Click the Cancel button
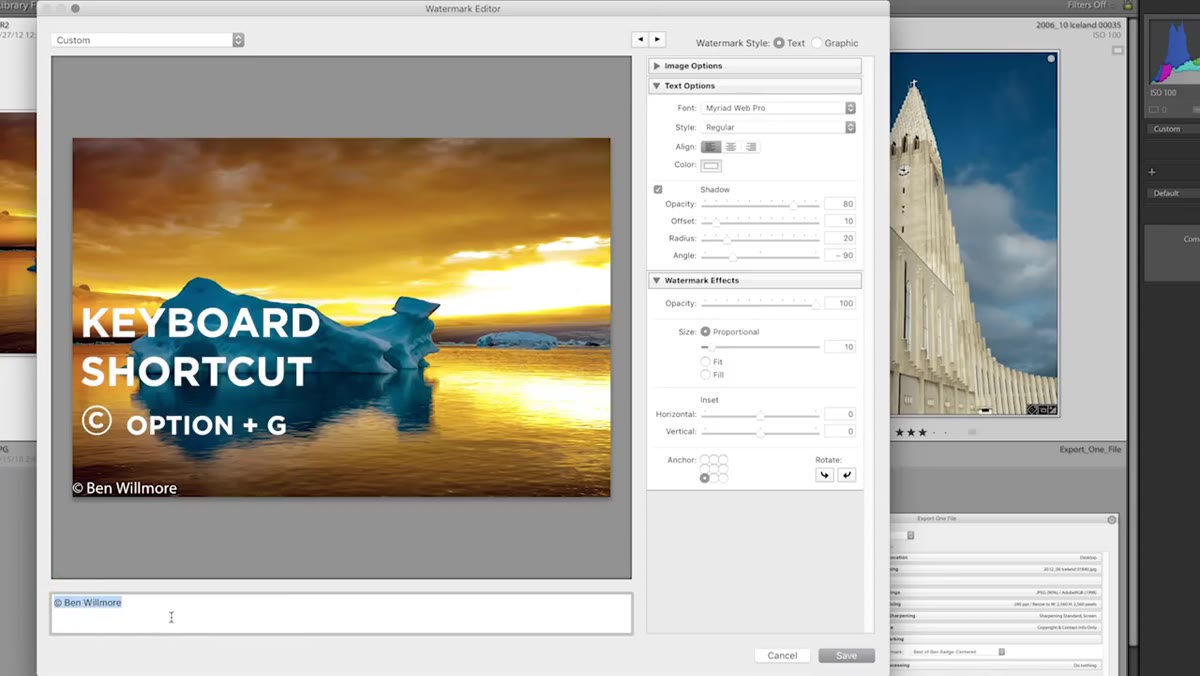This screenshot has height=676, width=1200. click(782, 656)
